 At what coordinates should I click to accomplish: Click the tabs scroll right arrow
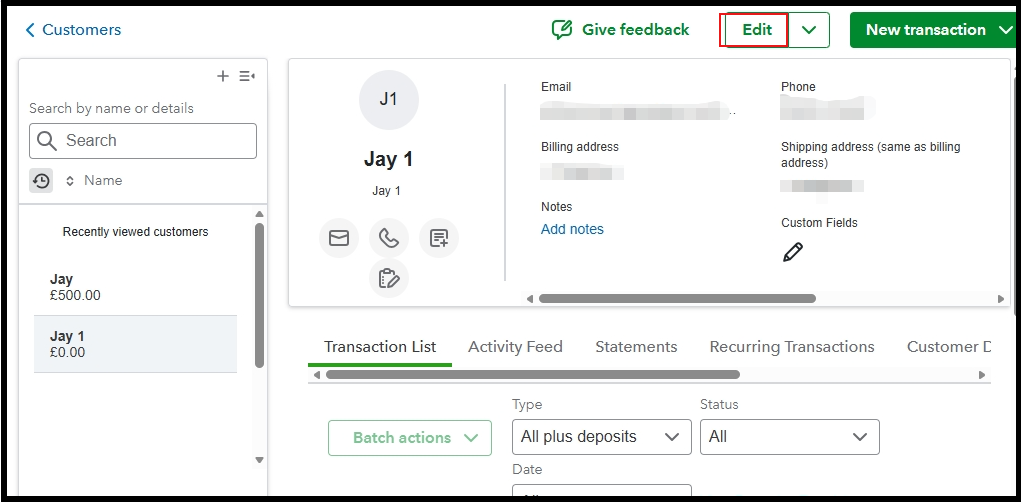982,375
